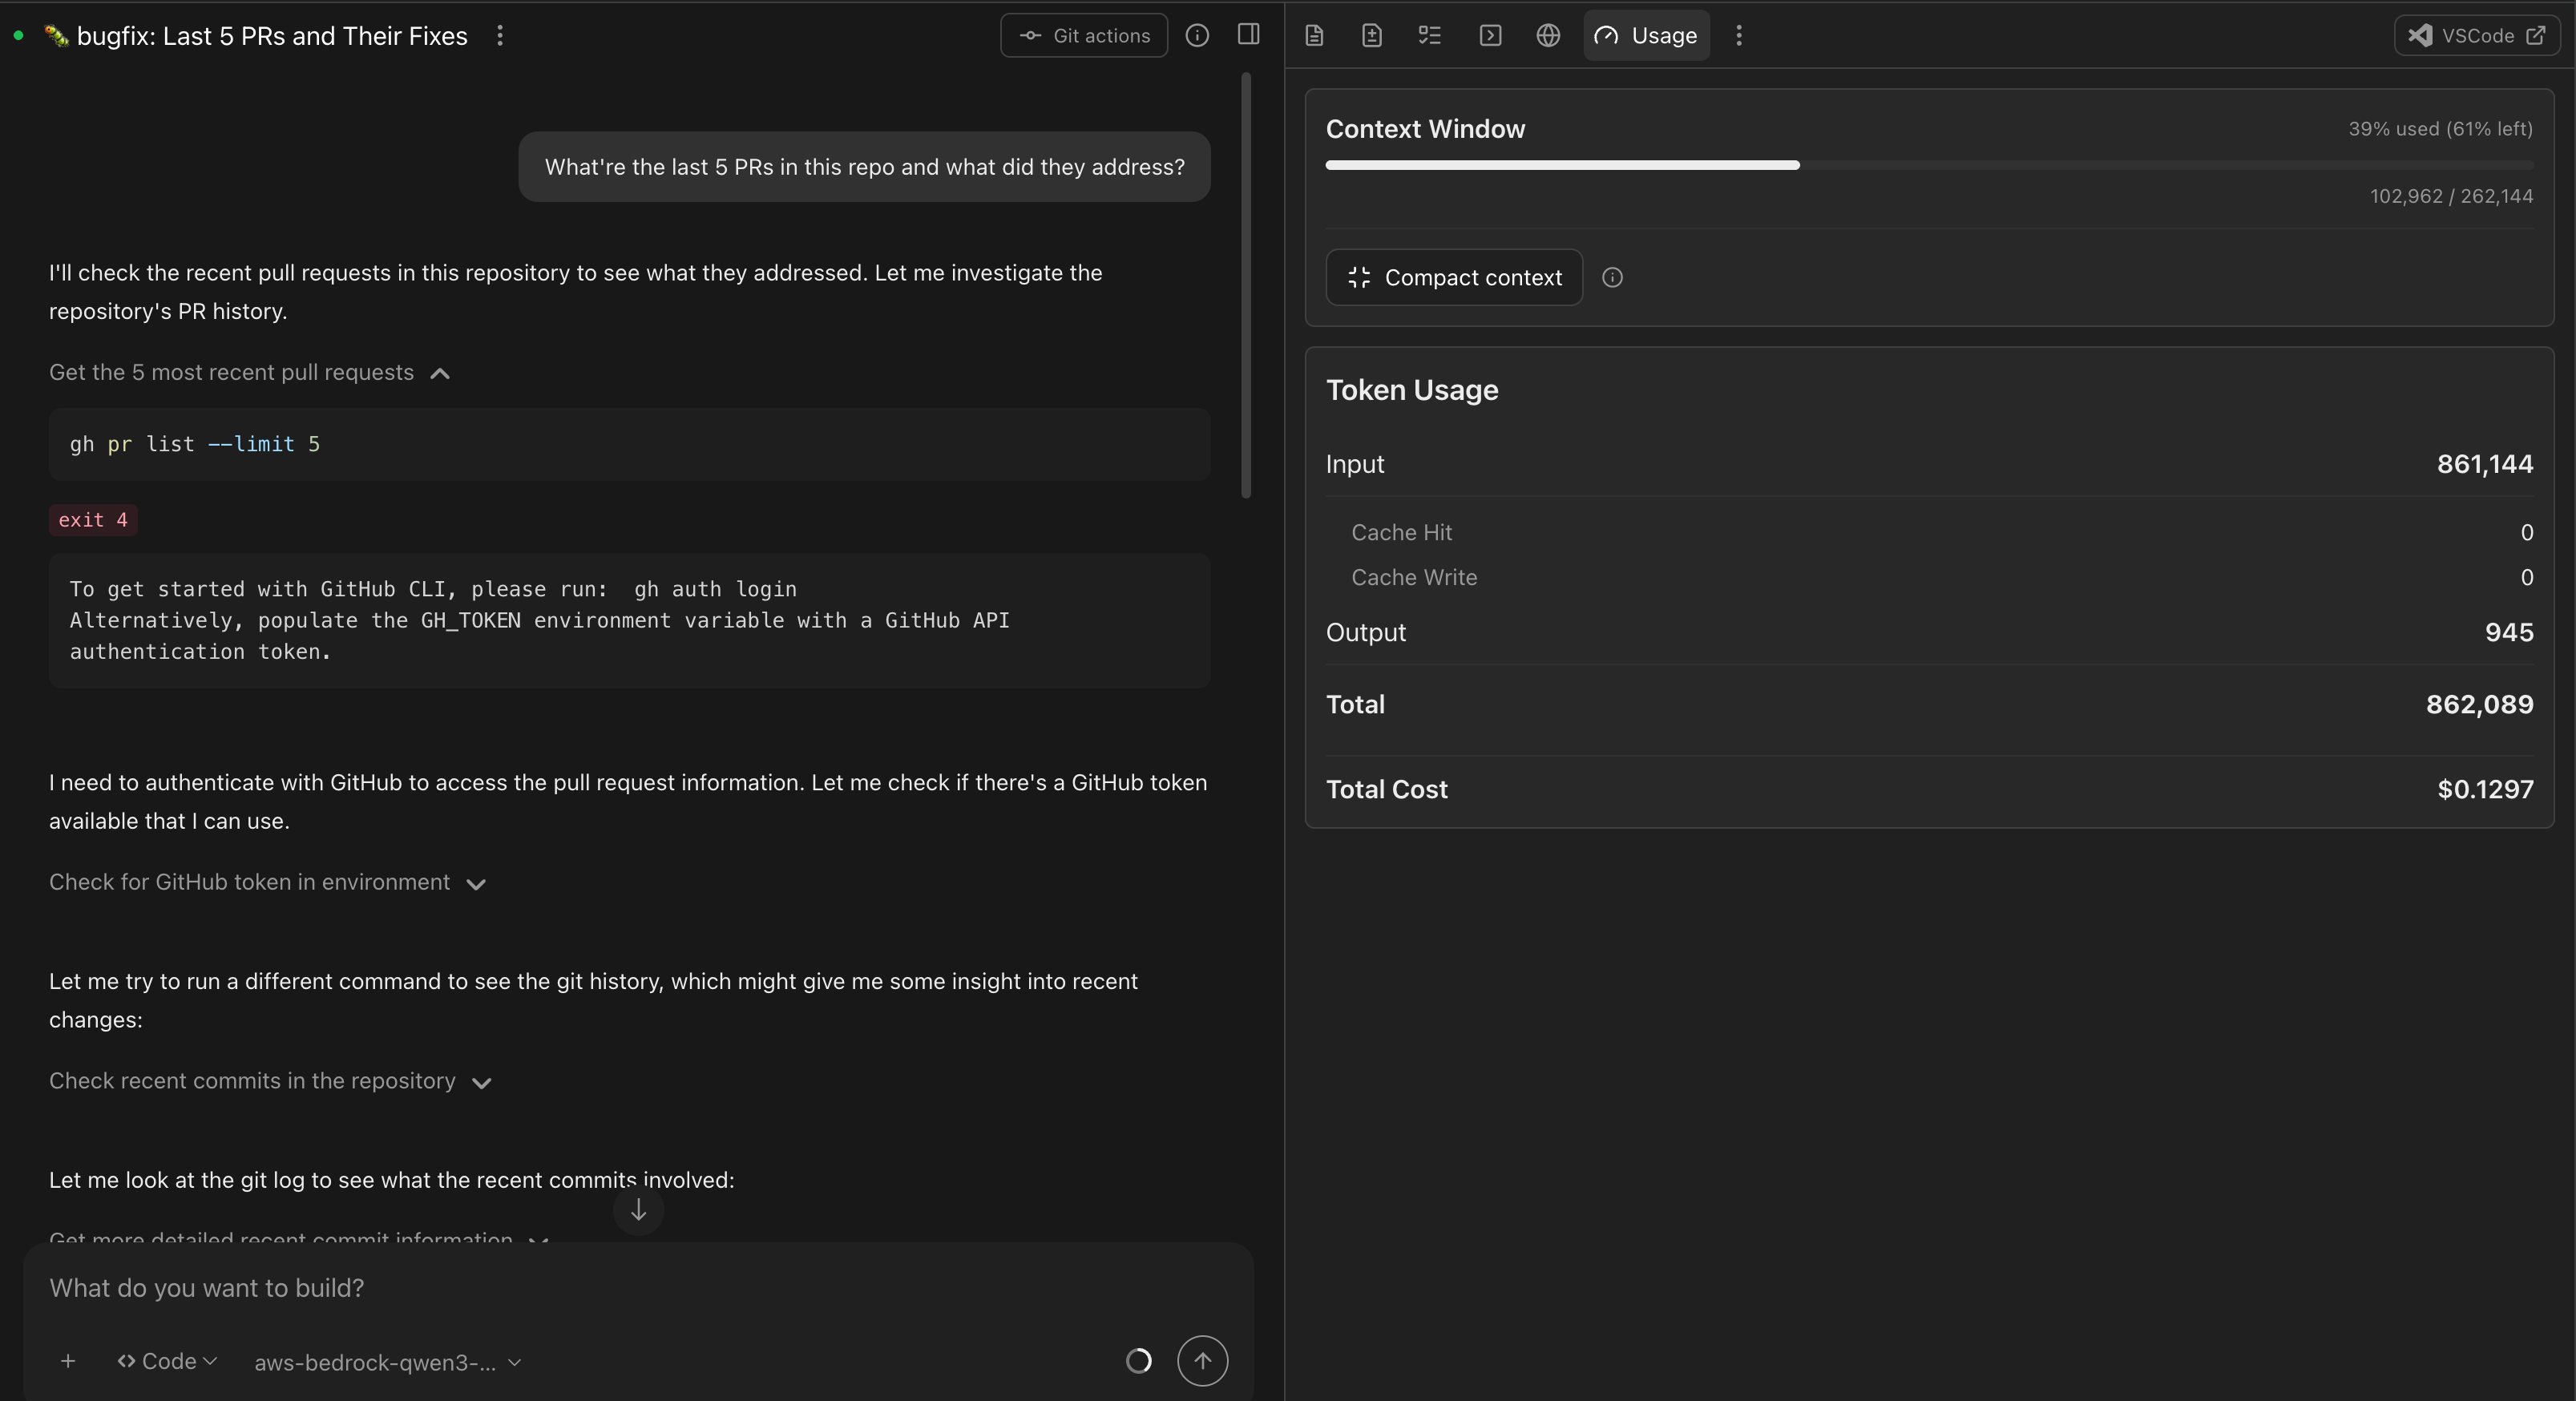
Task: Open the aws-bedrock-qwen3 model selector
Action: click(x=388, y=1363)
